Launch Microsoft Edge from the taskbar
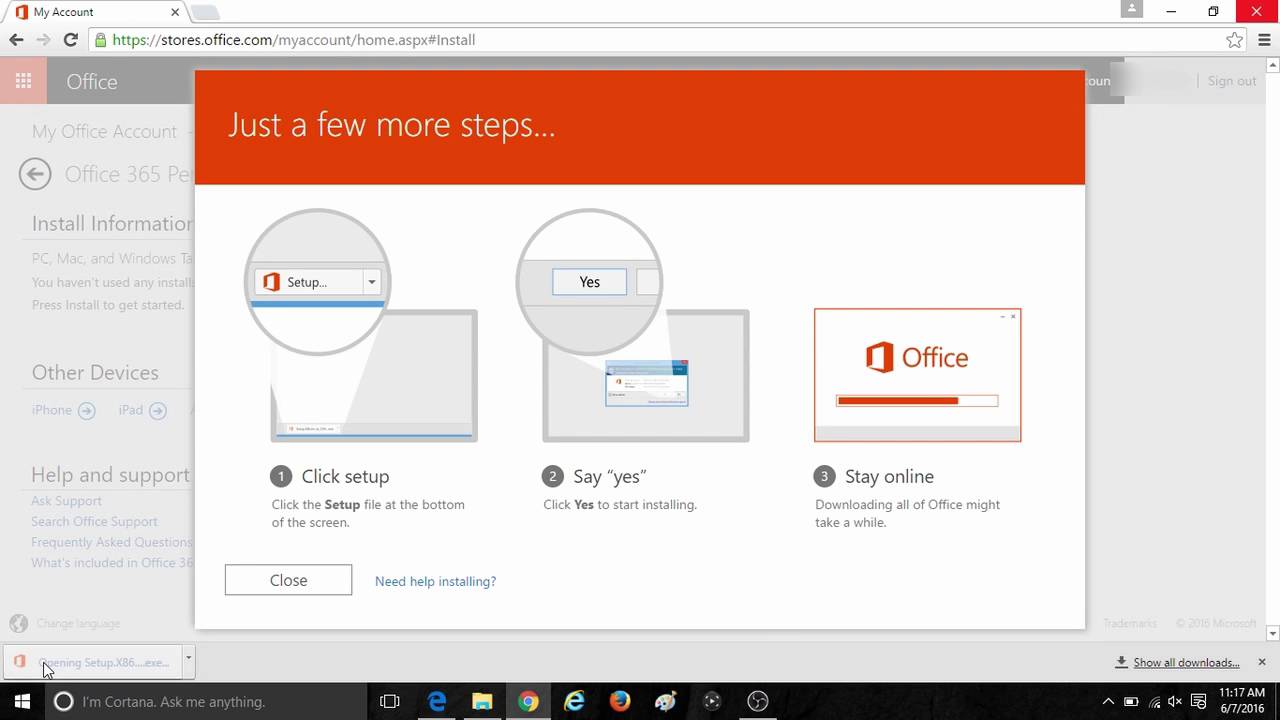1280x720 pixels. click(437, 701)
